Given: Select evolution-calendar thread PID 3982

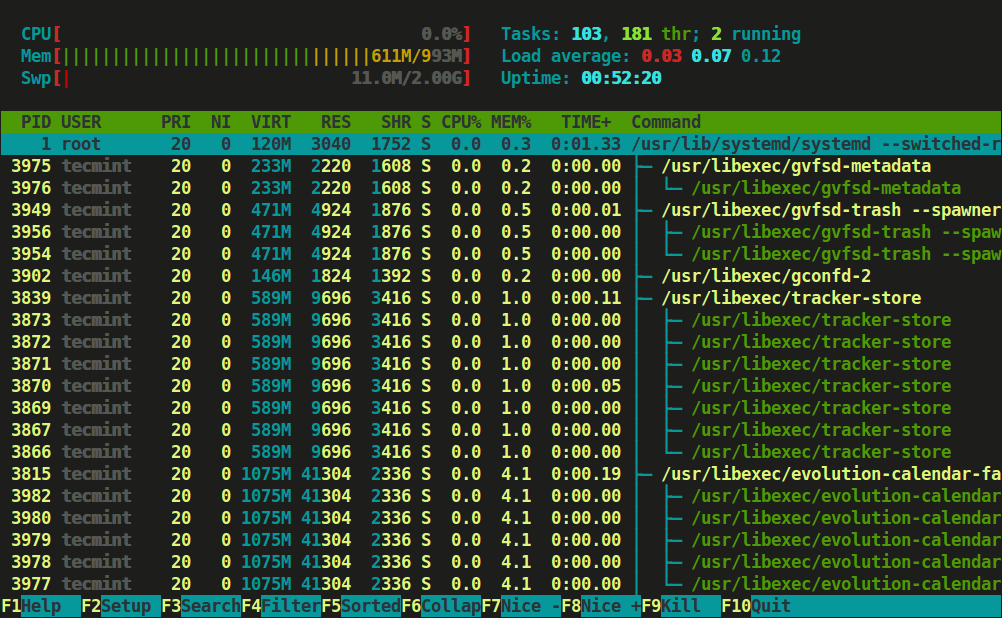Looking at the screenshot, I should coord(501,496).
